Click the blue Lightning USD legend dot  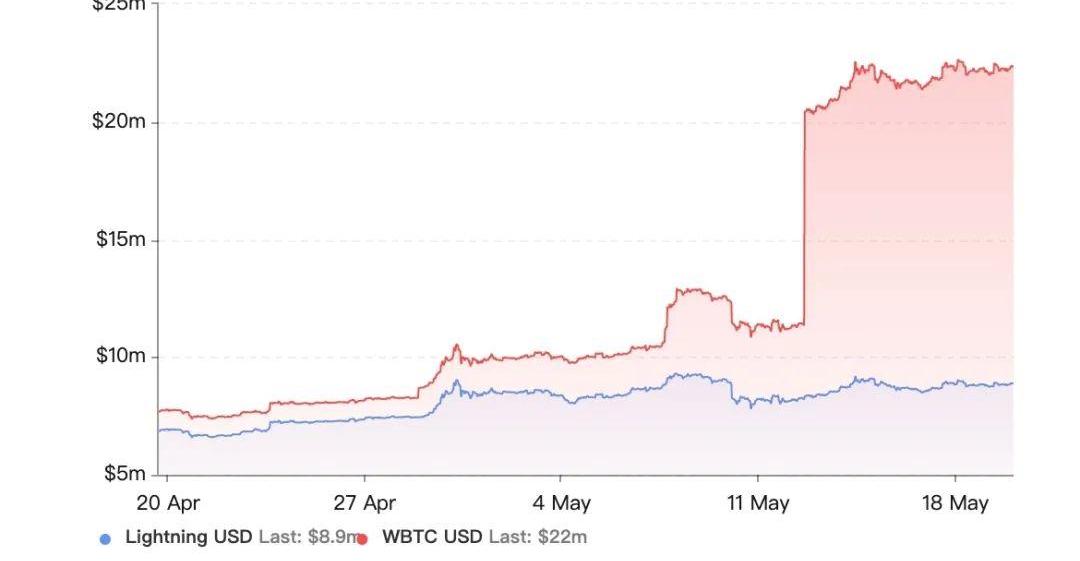coord(105,539)
